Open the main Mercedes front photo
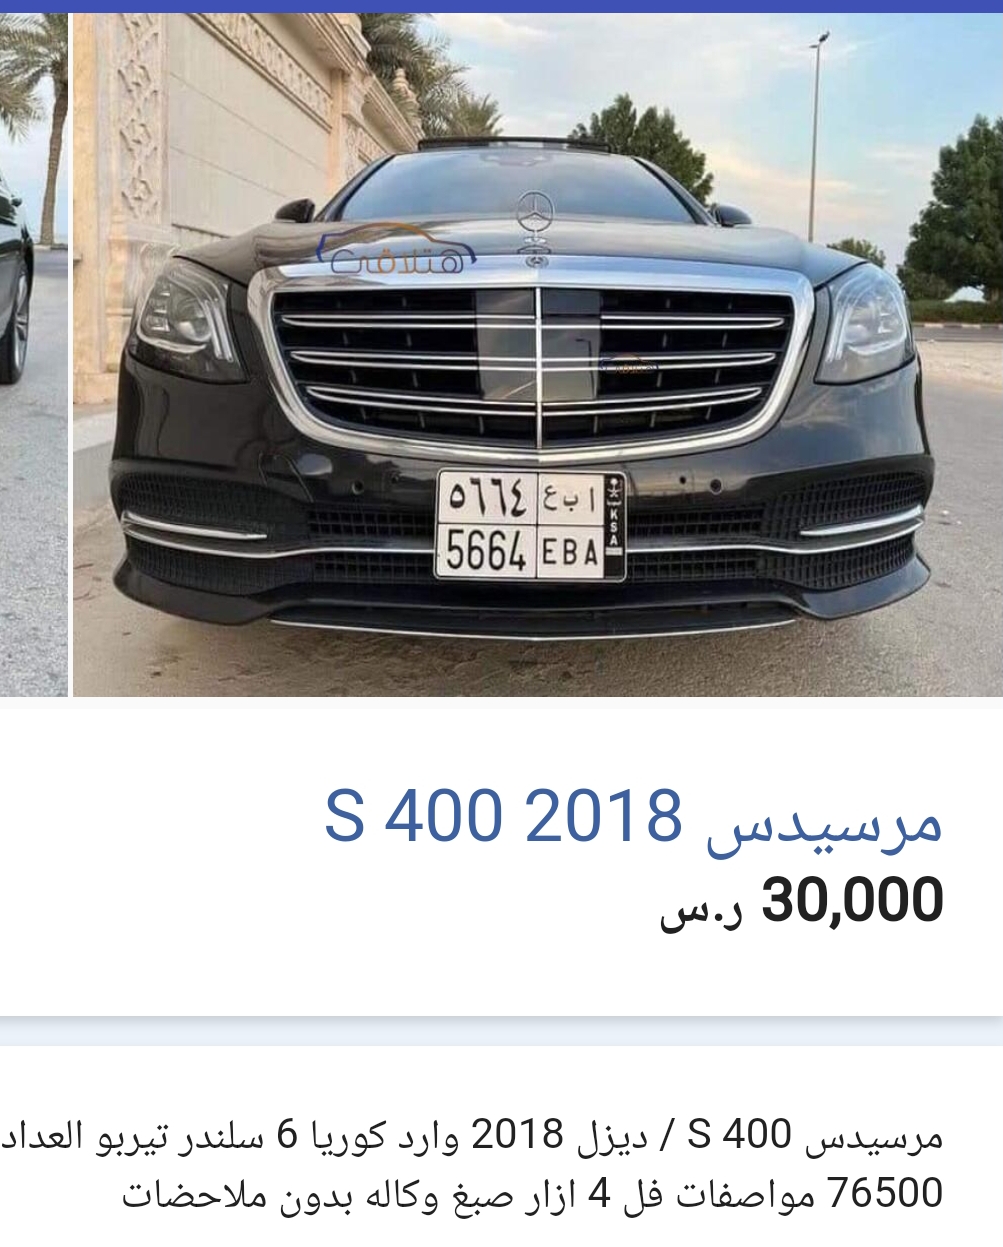 pyautogui.click(x=538, y=355)
